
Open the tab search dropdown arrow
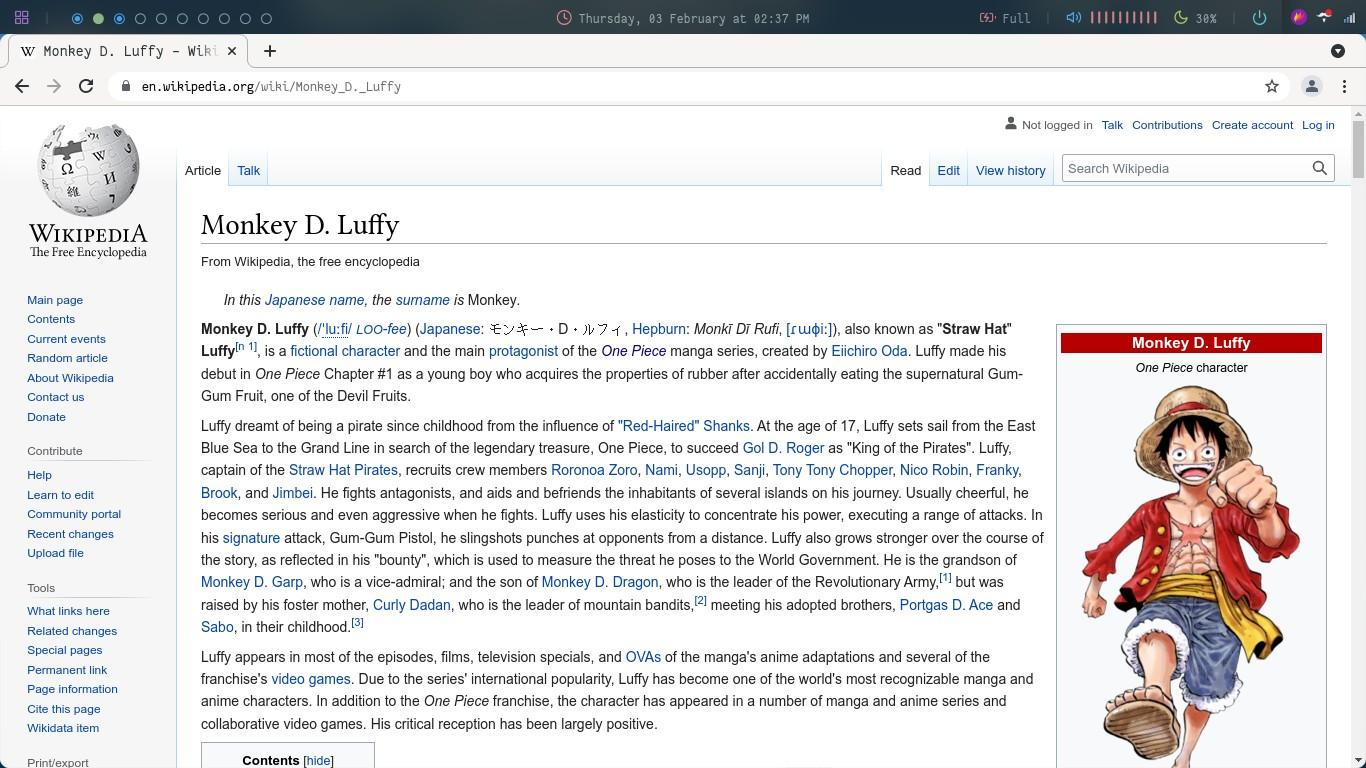point(1338,51)
